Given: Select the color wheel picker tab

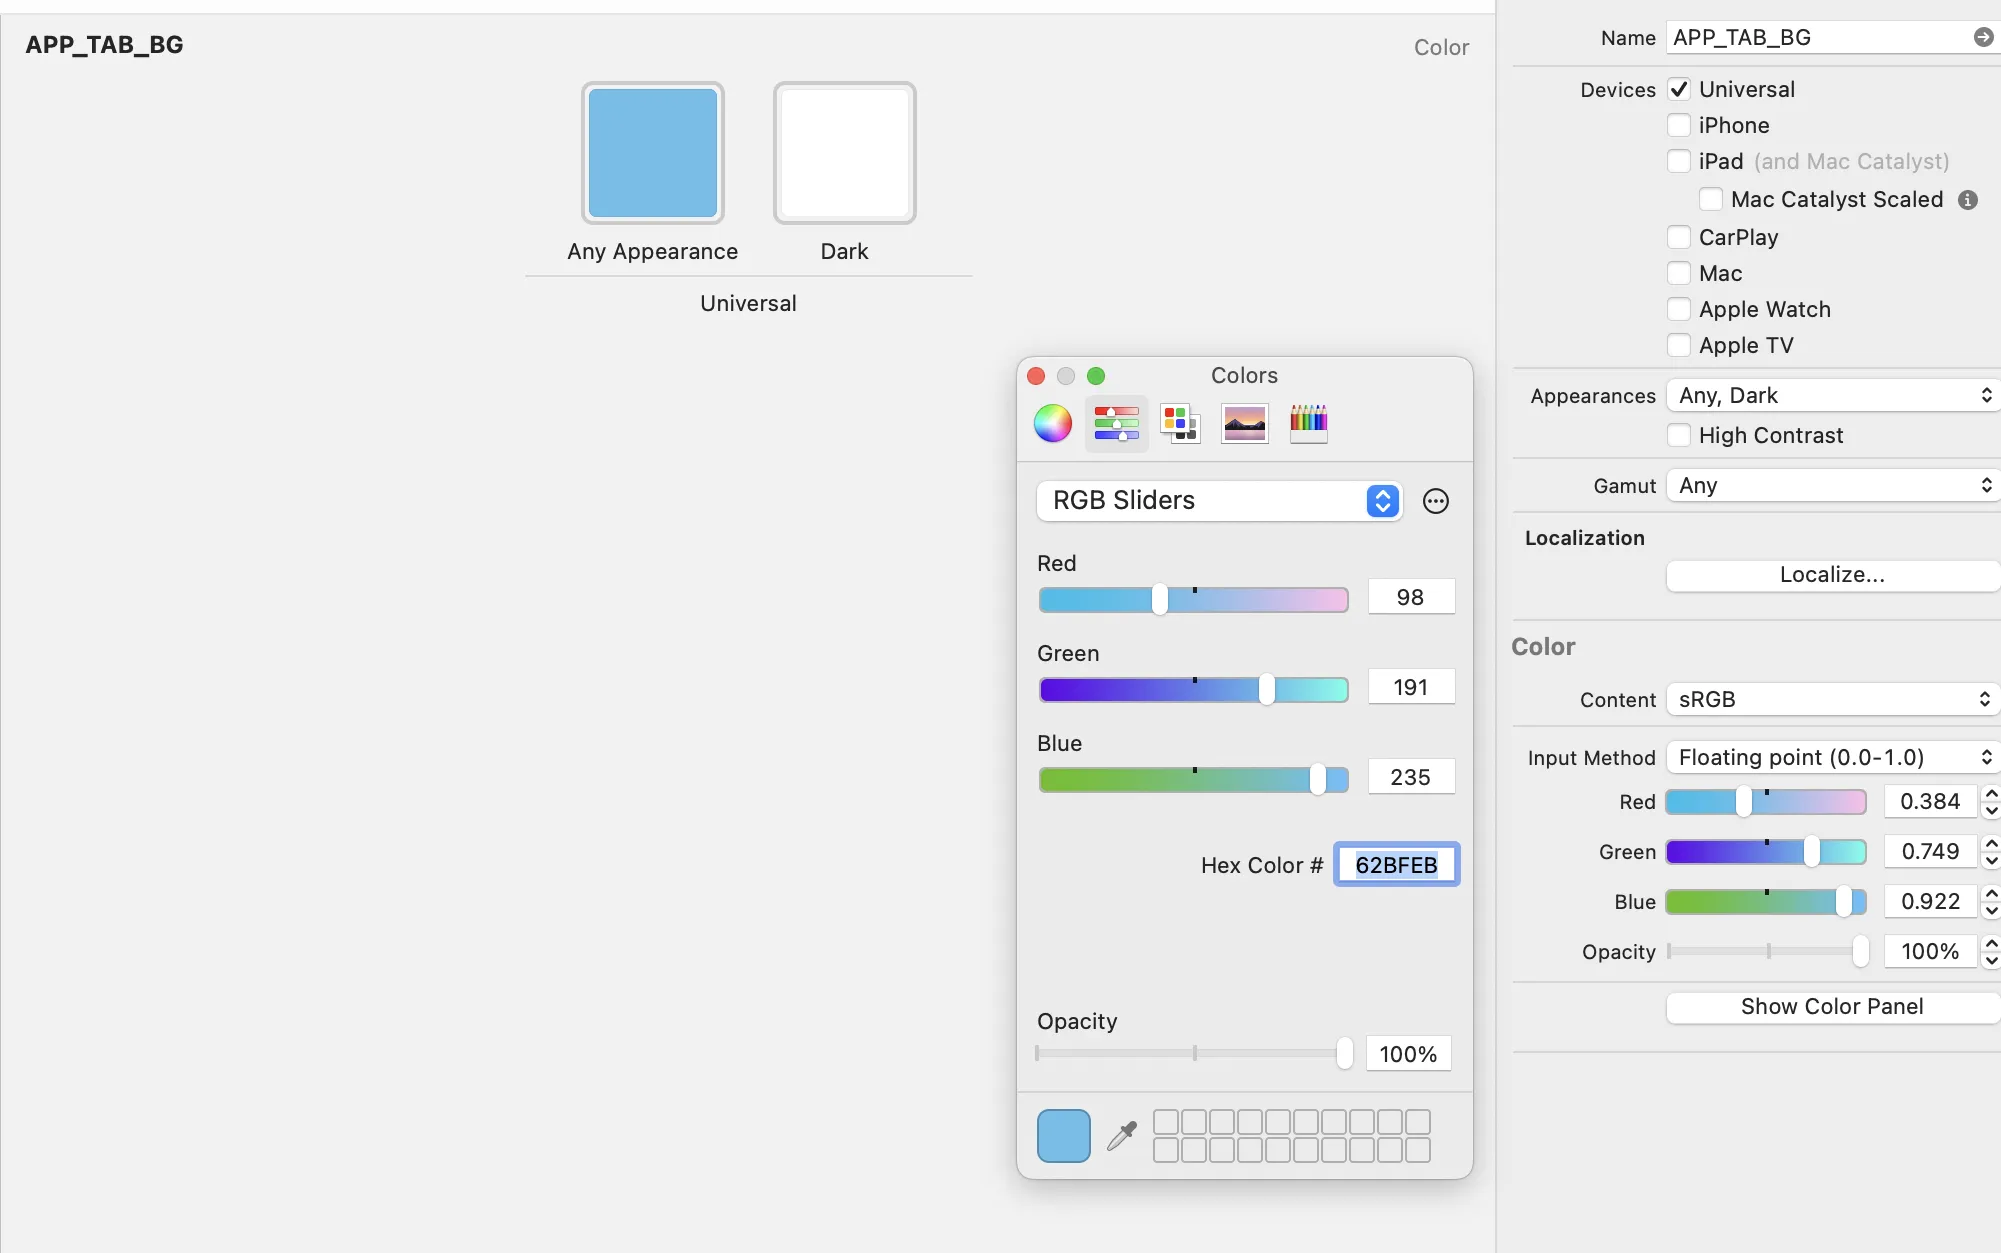Looking at the screenshot, I should coord(1052,423).
